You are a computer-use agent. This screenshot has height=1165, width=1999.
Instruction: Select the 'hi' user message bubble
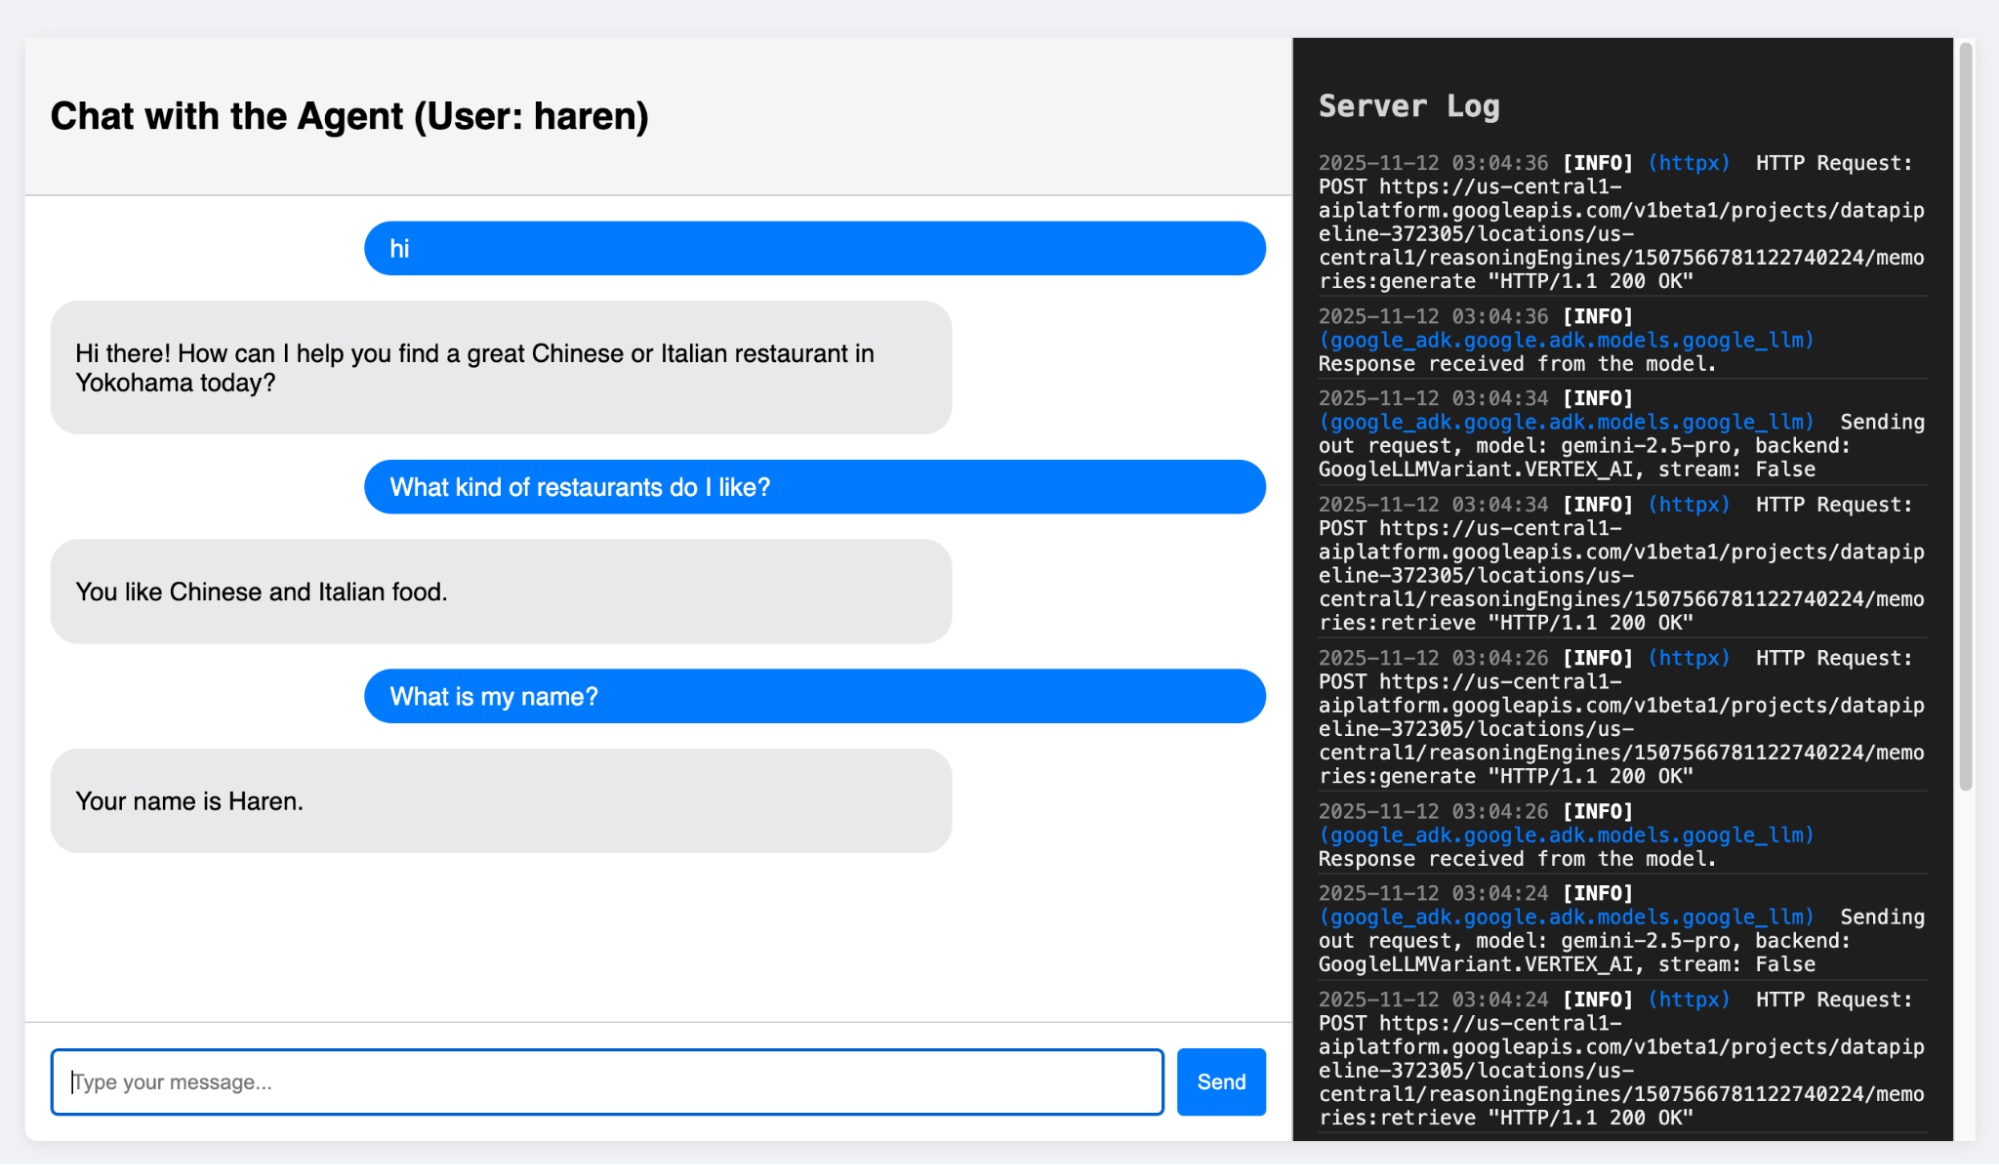click(x=814, y=248)
